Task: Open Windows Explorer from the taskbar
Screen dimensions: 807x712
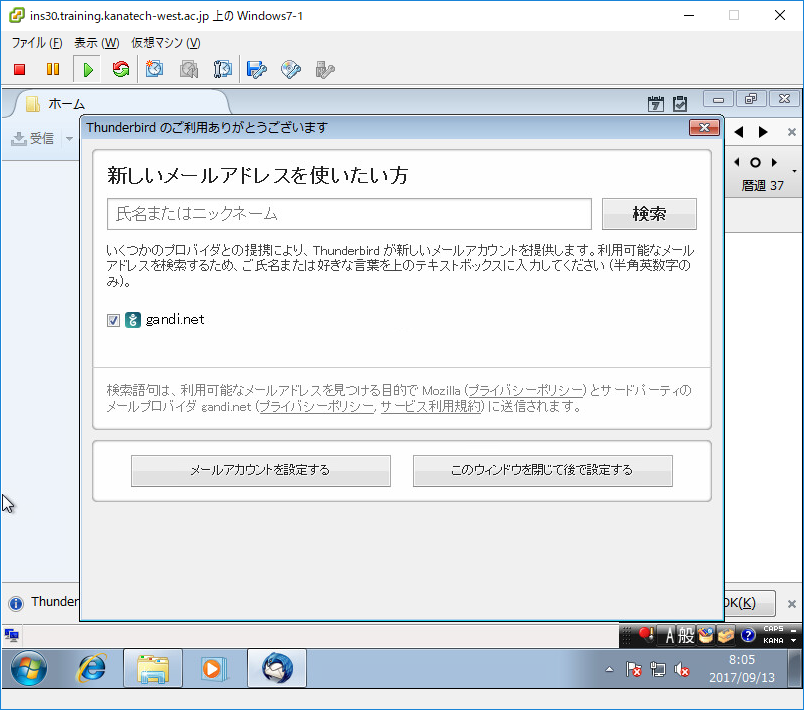Action: pyautogui.click(x=153, y=669)
